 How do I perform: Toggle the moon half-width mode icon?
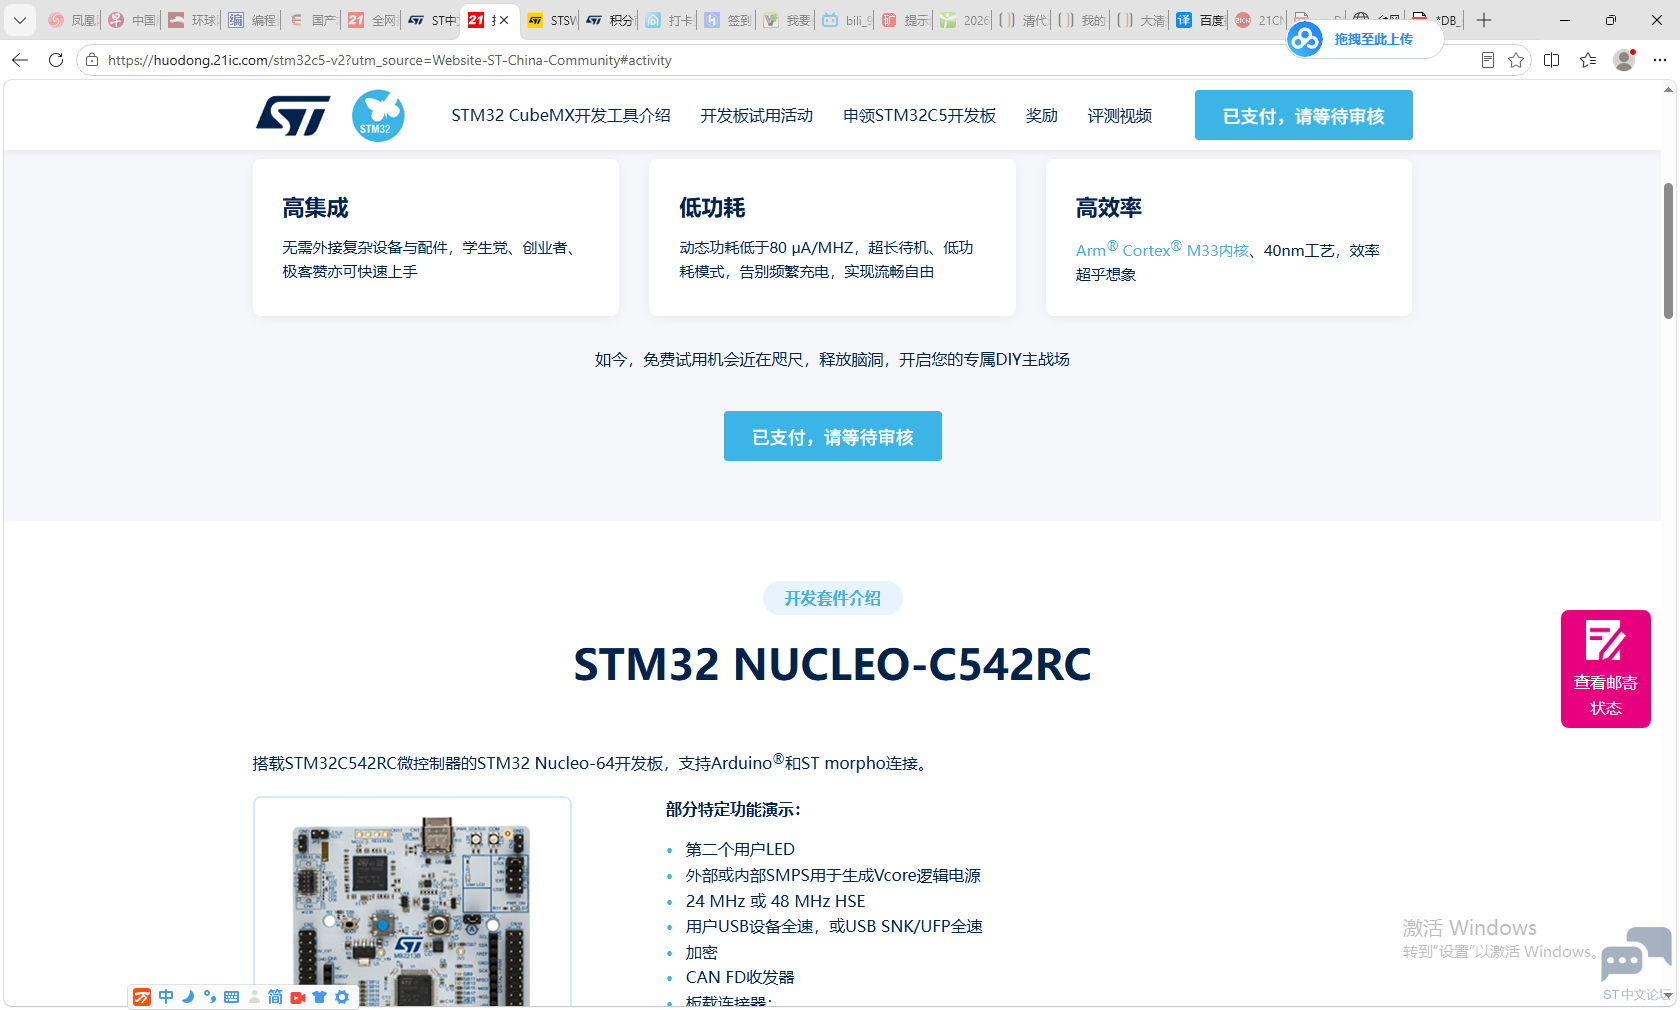(188, 997)
